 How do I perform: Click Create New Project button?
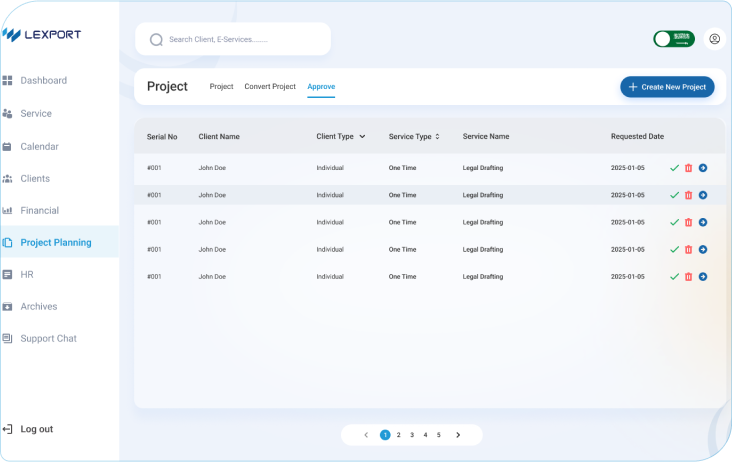click(667, 87)
